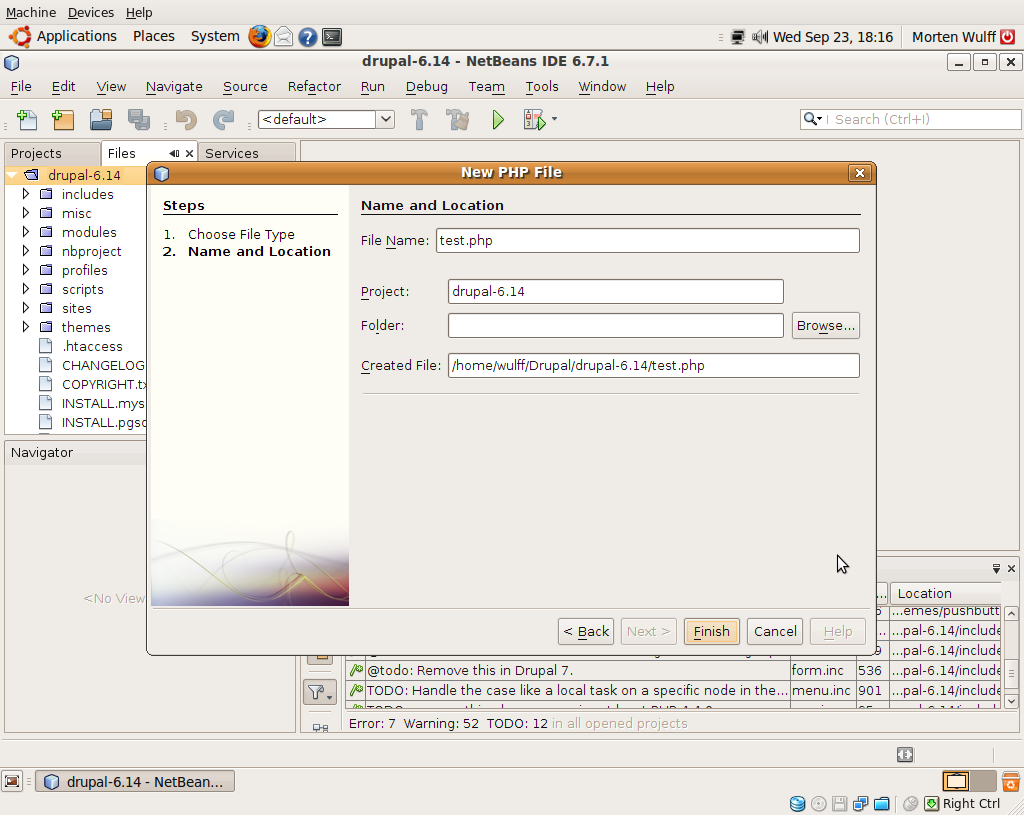Open the Applications menu
Viewport: 1024px width, 815px height.
pos(76,37)
